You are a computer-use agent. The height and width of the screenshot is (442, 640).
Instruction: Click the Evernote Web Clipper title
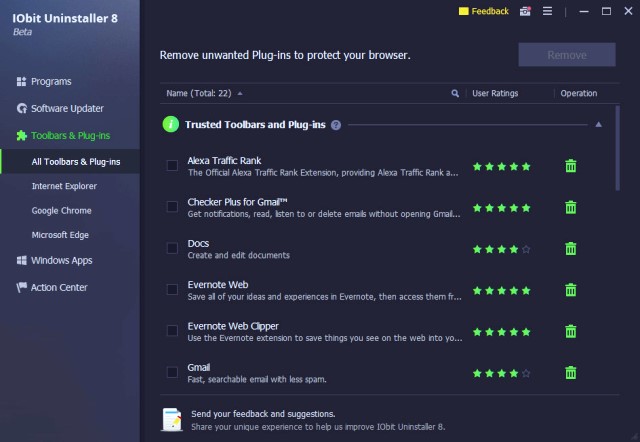tap(233, 326)
